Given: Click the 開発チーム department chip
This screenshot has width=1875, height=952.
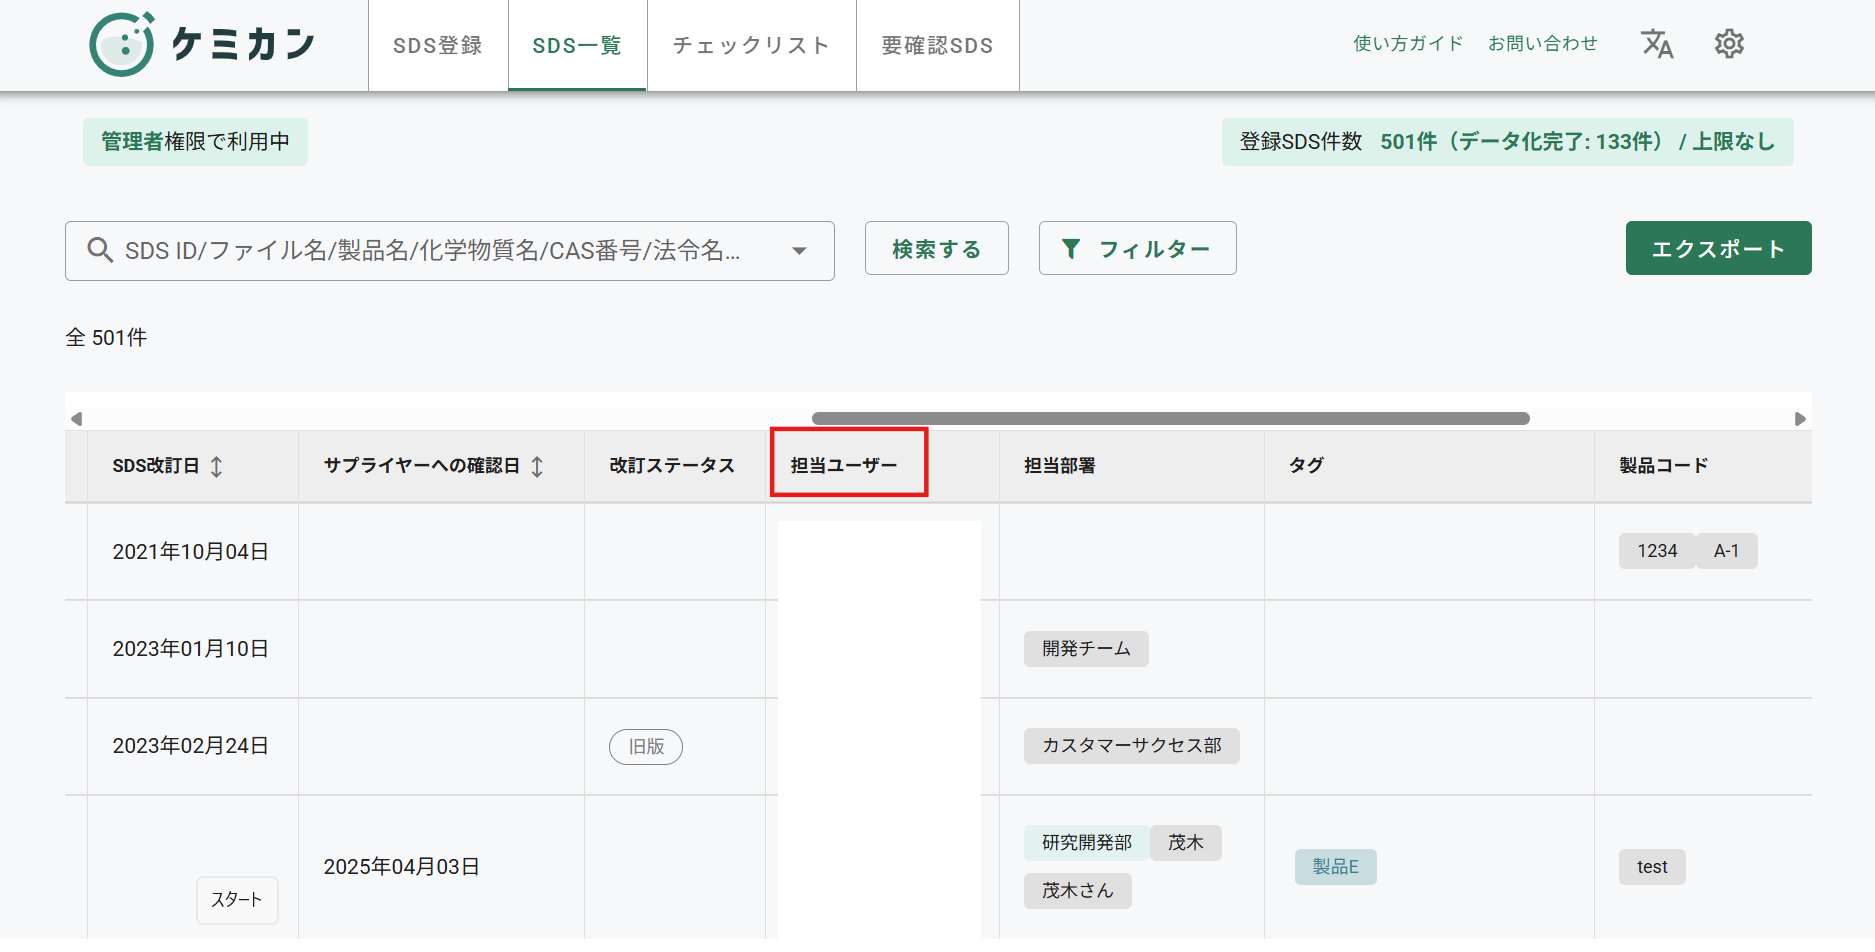Looking at the screenshot, I should pyautogui.click(x=1086, y=649).
